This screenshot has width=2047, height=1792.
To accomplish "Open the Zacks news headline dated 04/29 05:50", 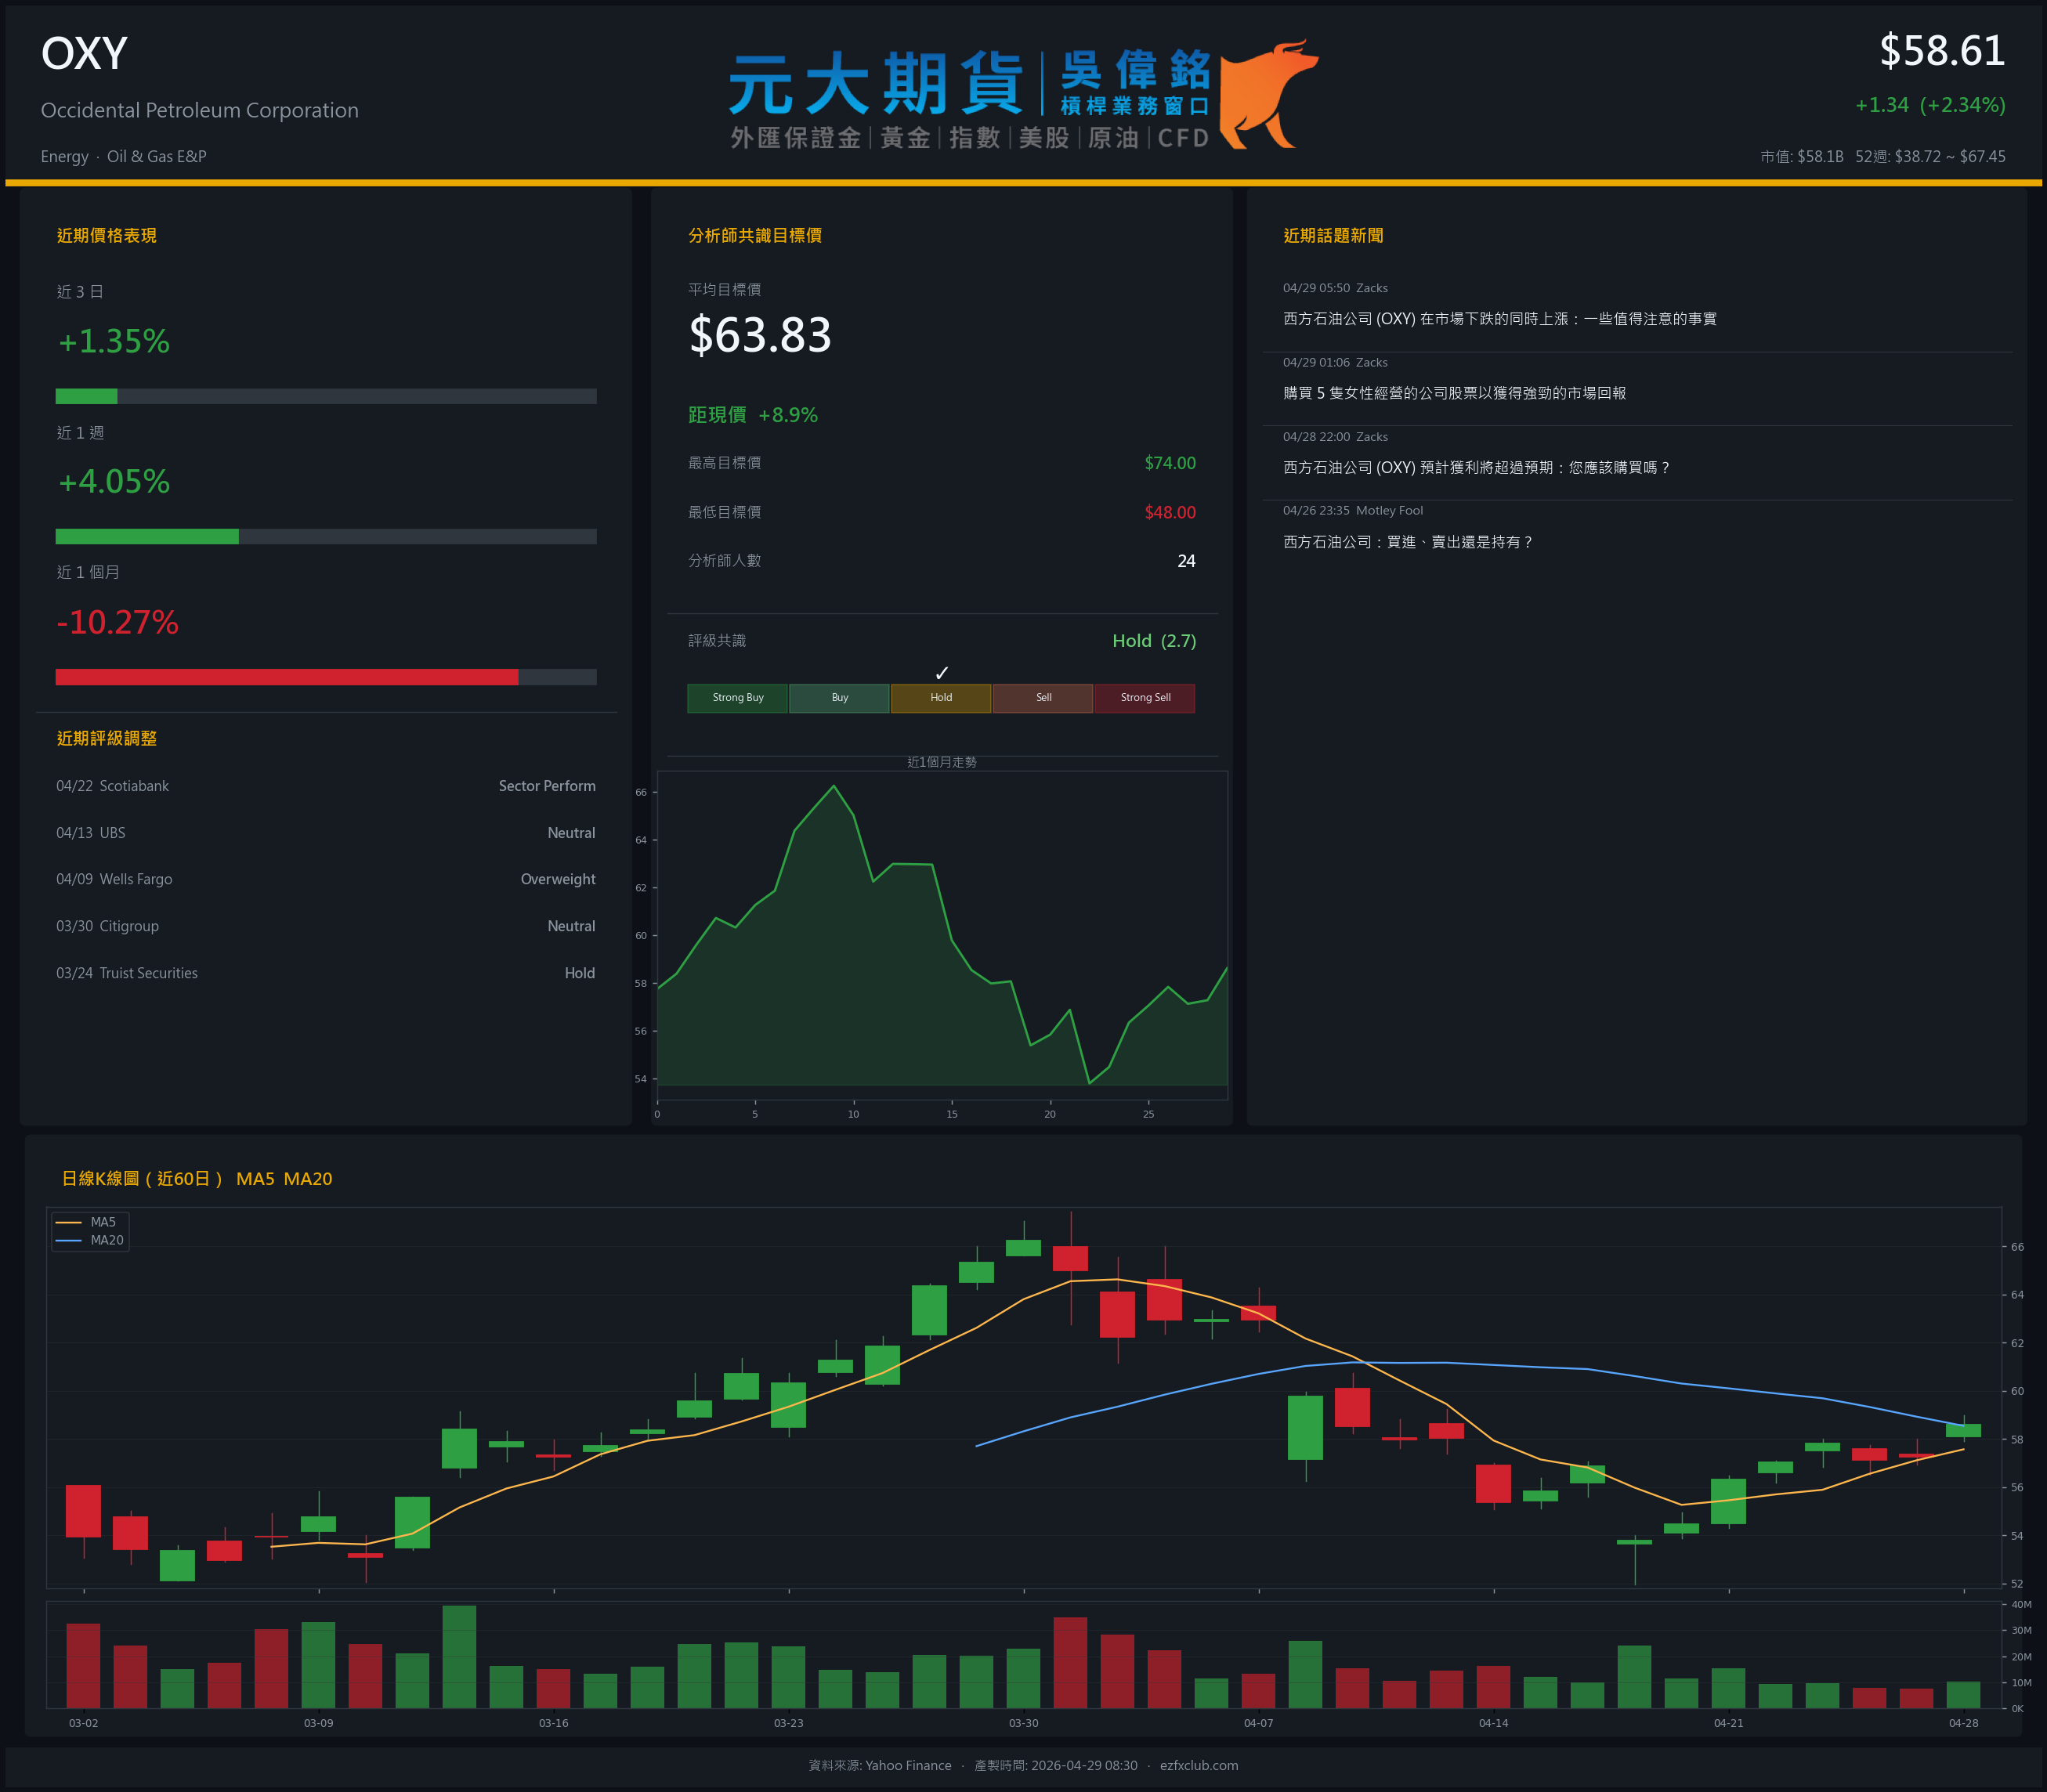I will pyautogui.click(x=1499, y=319).
